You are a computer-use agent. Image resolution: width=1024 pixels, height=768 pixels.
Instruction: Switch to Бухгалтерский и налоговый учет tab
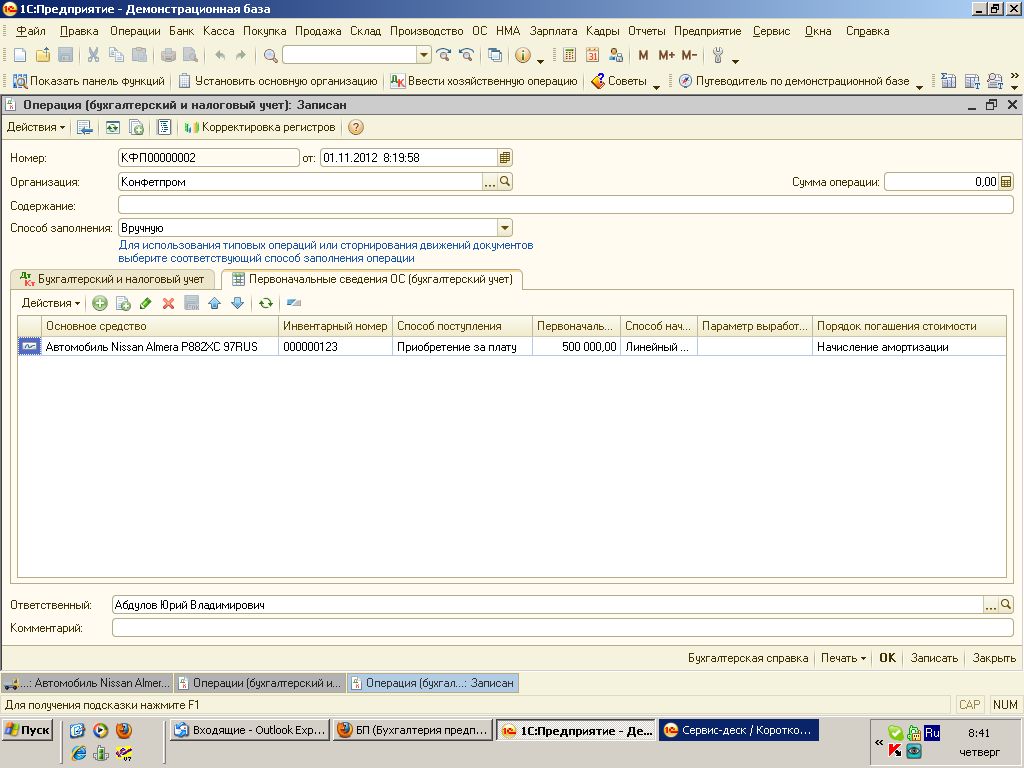[112, 279]
